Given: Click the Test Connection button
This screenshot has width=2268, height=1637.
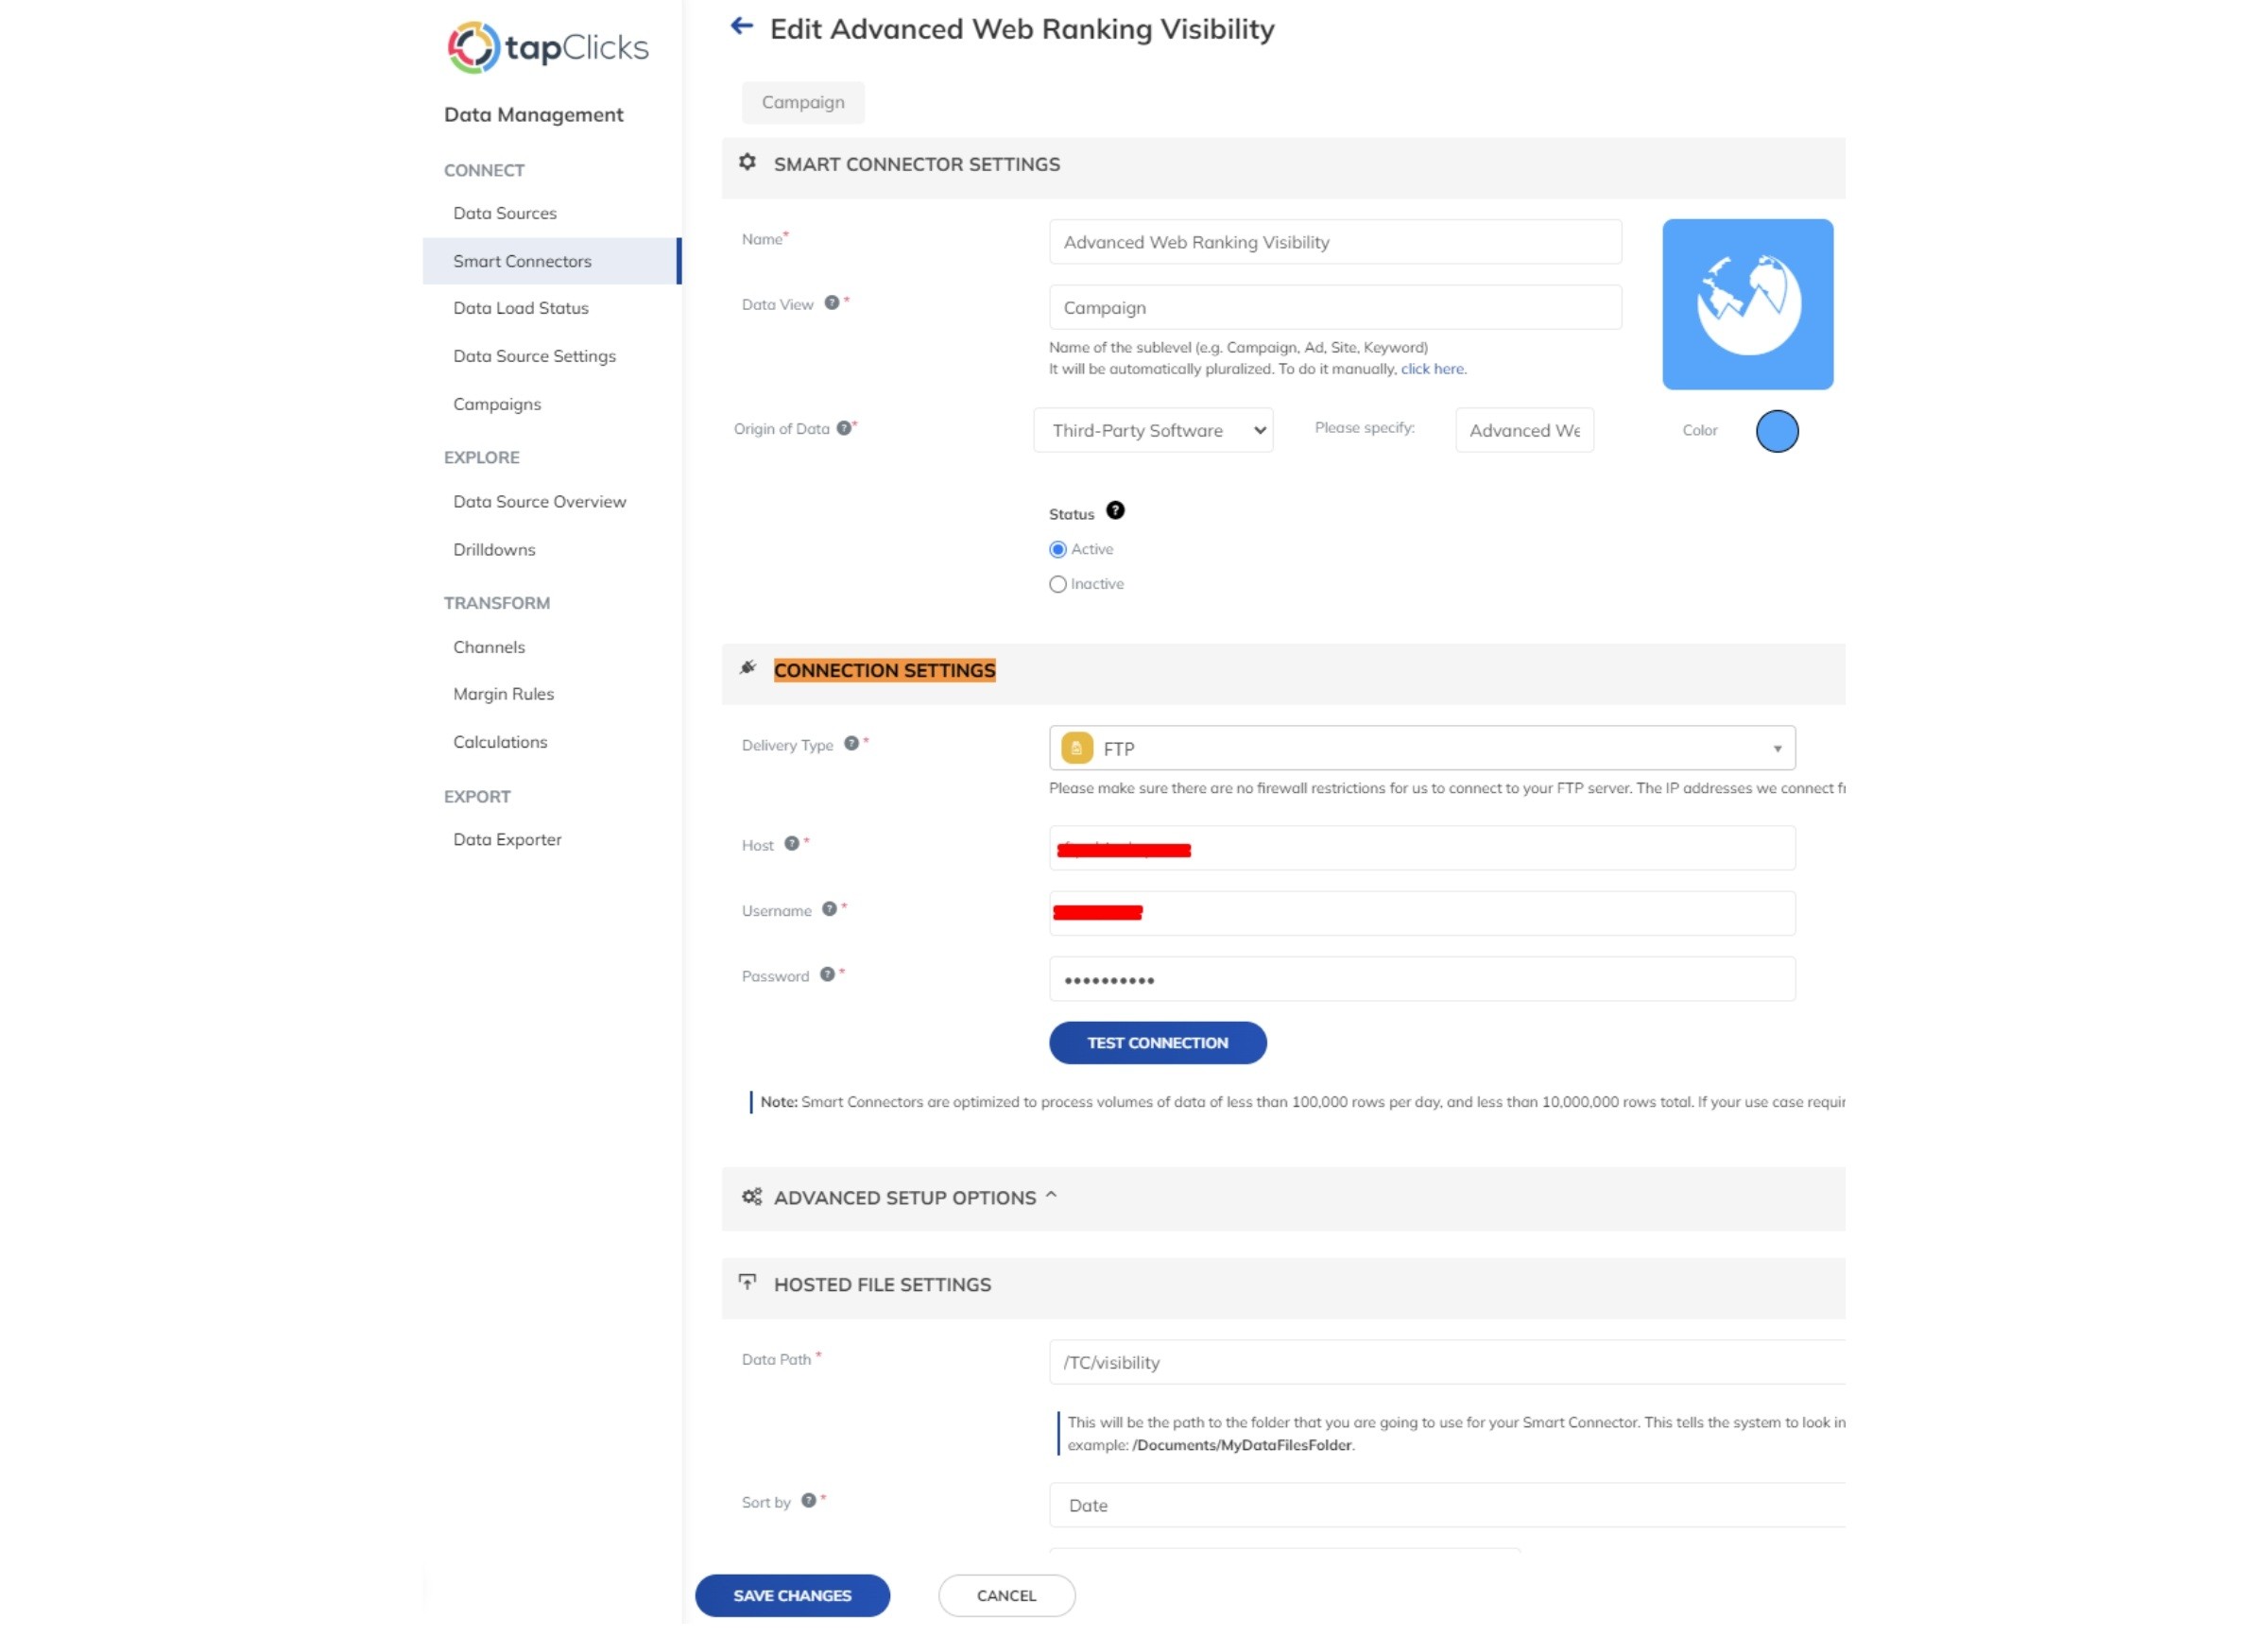Looking at the screenshot, I should tap(1157, 1043).
